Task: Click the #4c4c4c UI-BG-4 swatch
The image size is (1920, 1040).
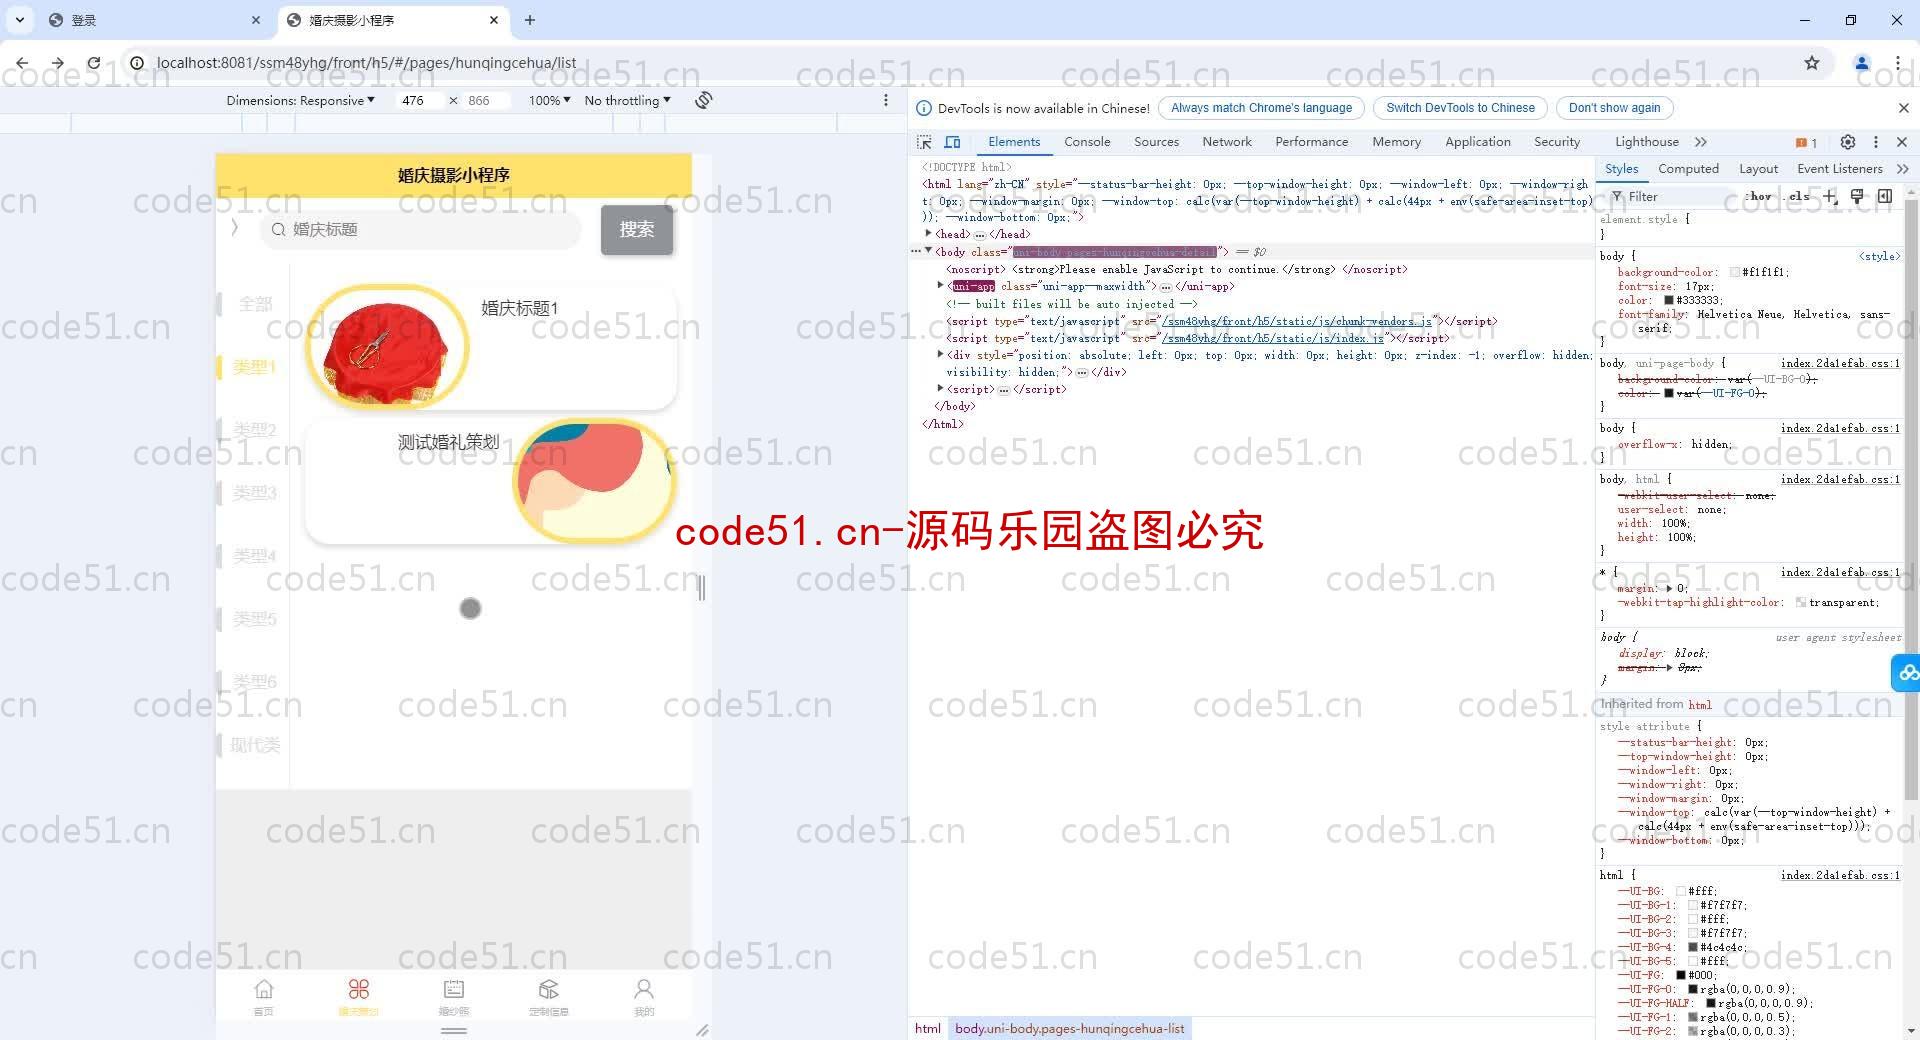Action: coord(1693,947)
